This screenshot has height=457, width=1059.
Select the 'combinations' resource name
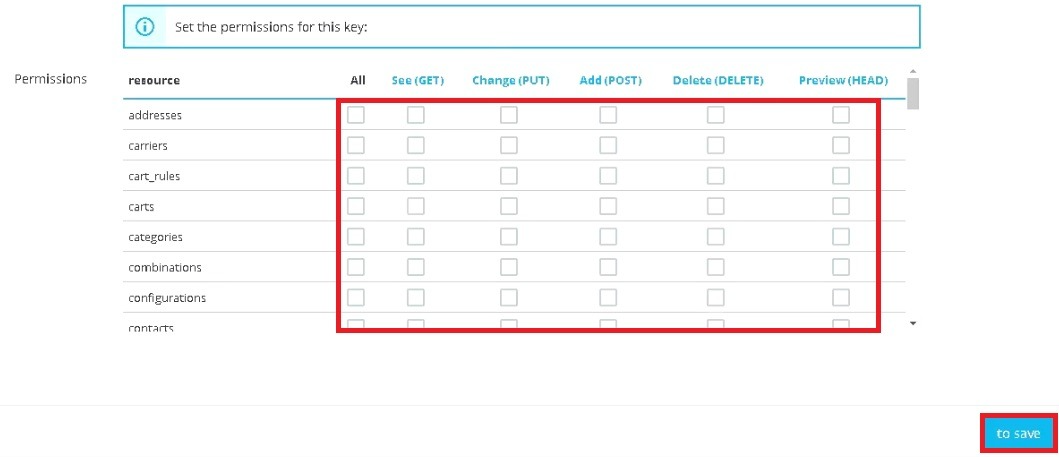pos(165,267)
